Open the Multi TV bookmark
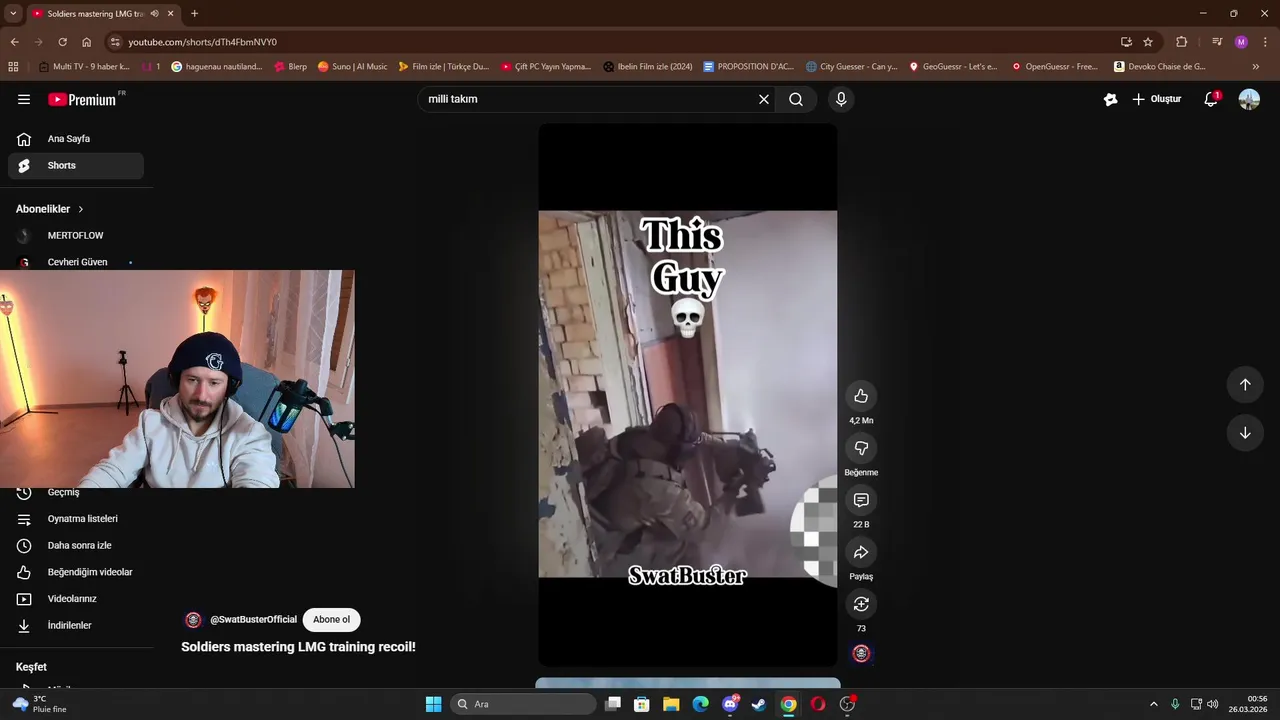This screenshot has height=720, width=1280. (x=84, y=67)
